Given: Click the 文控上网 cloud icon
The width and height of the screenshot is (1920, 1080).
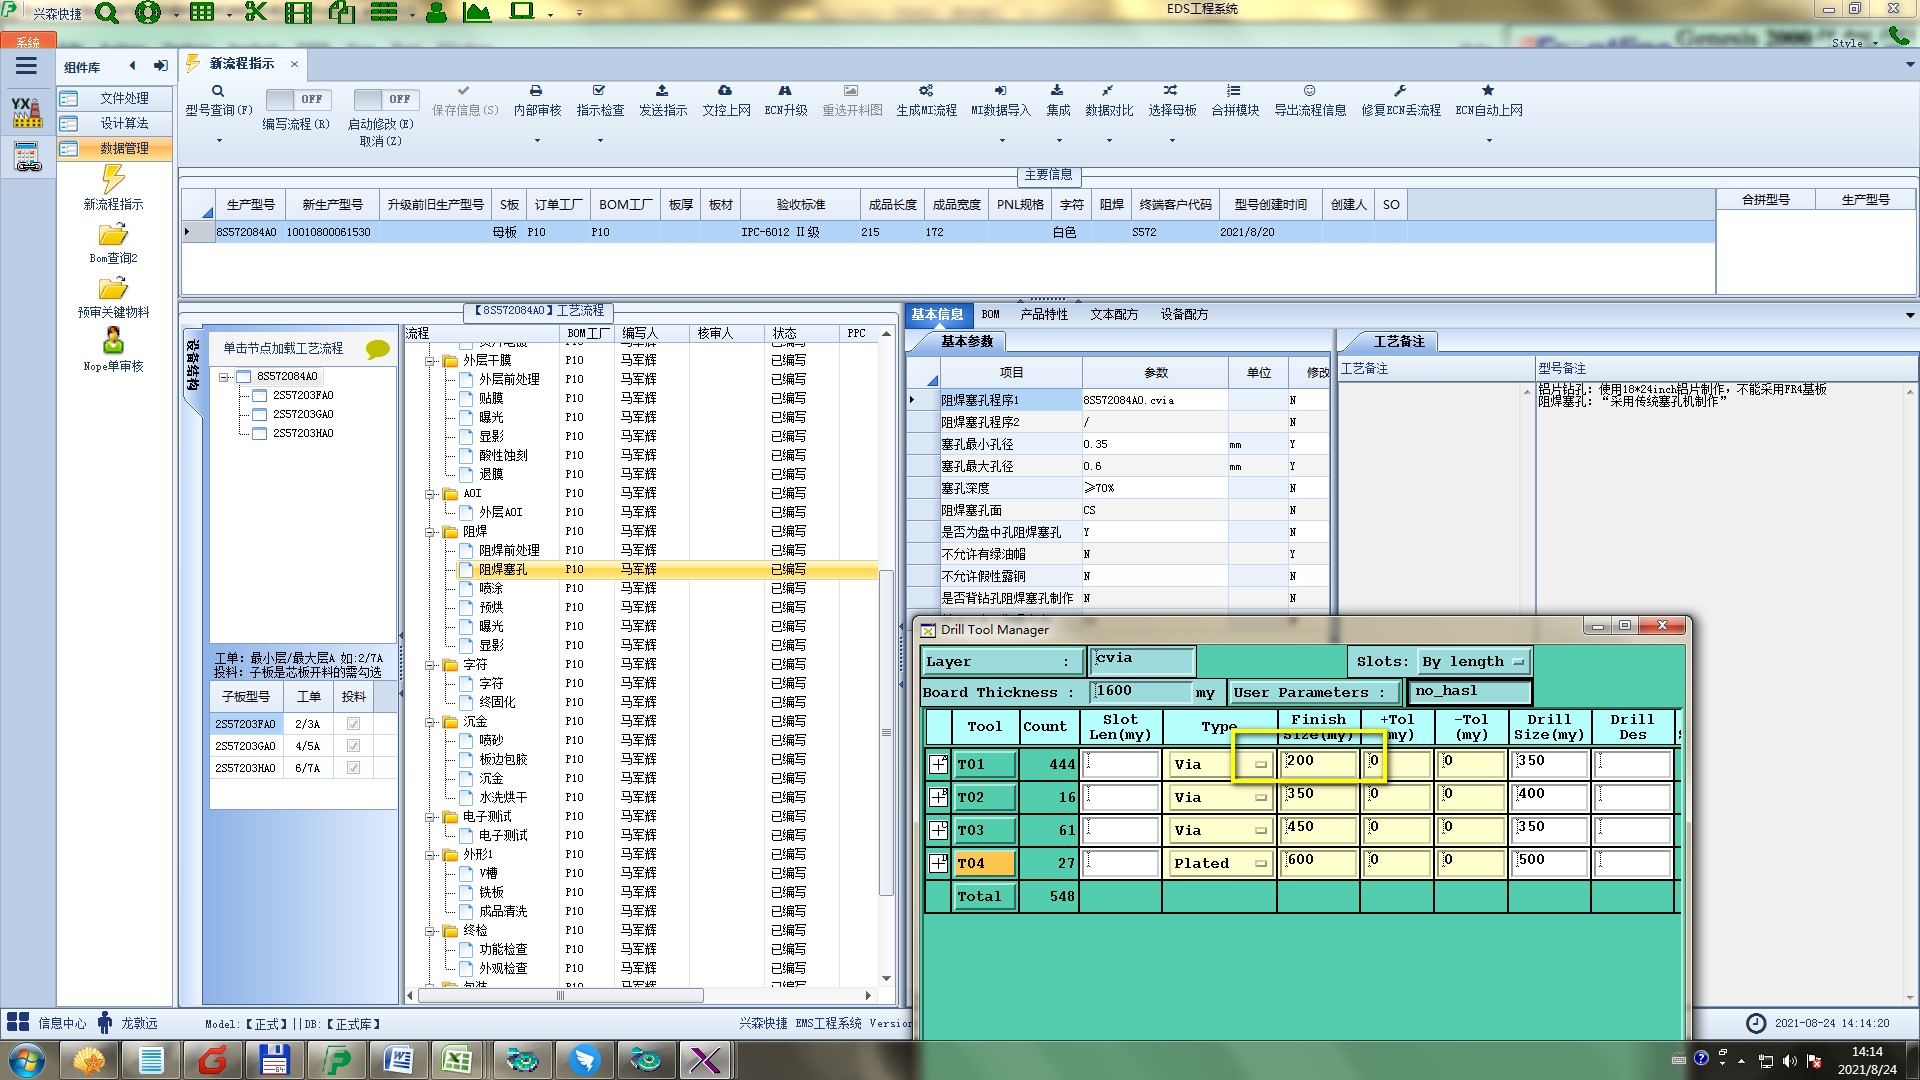Looking at the screenshot, I should tap(725, 91).
